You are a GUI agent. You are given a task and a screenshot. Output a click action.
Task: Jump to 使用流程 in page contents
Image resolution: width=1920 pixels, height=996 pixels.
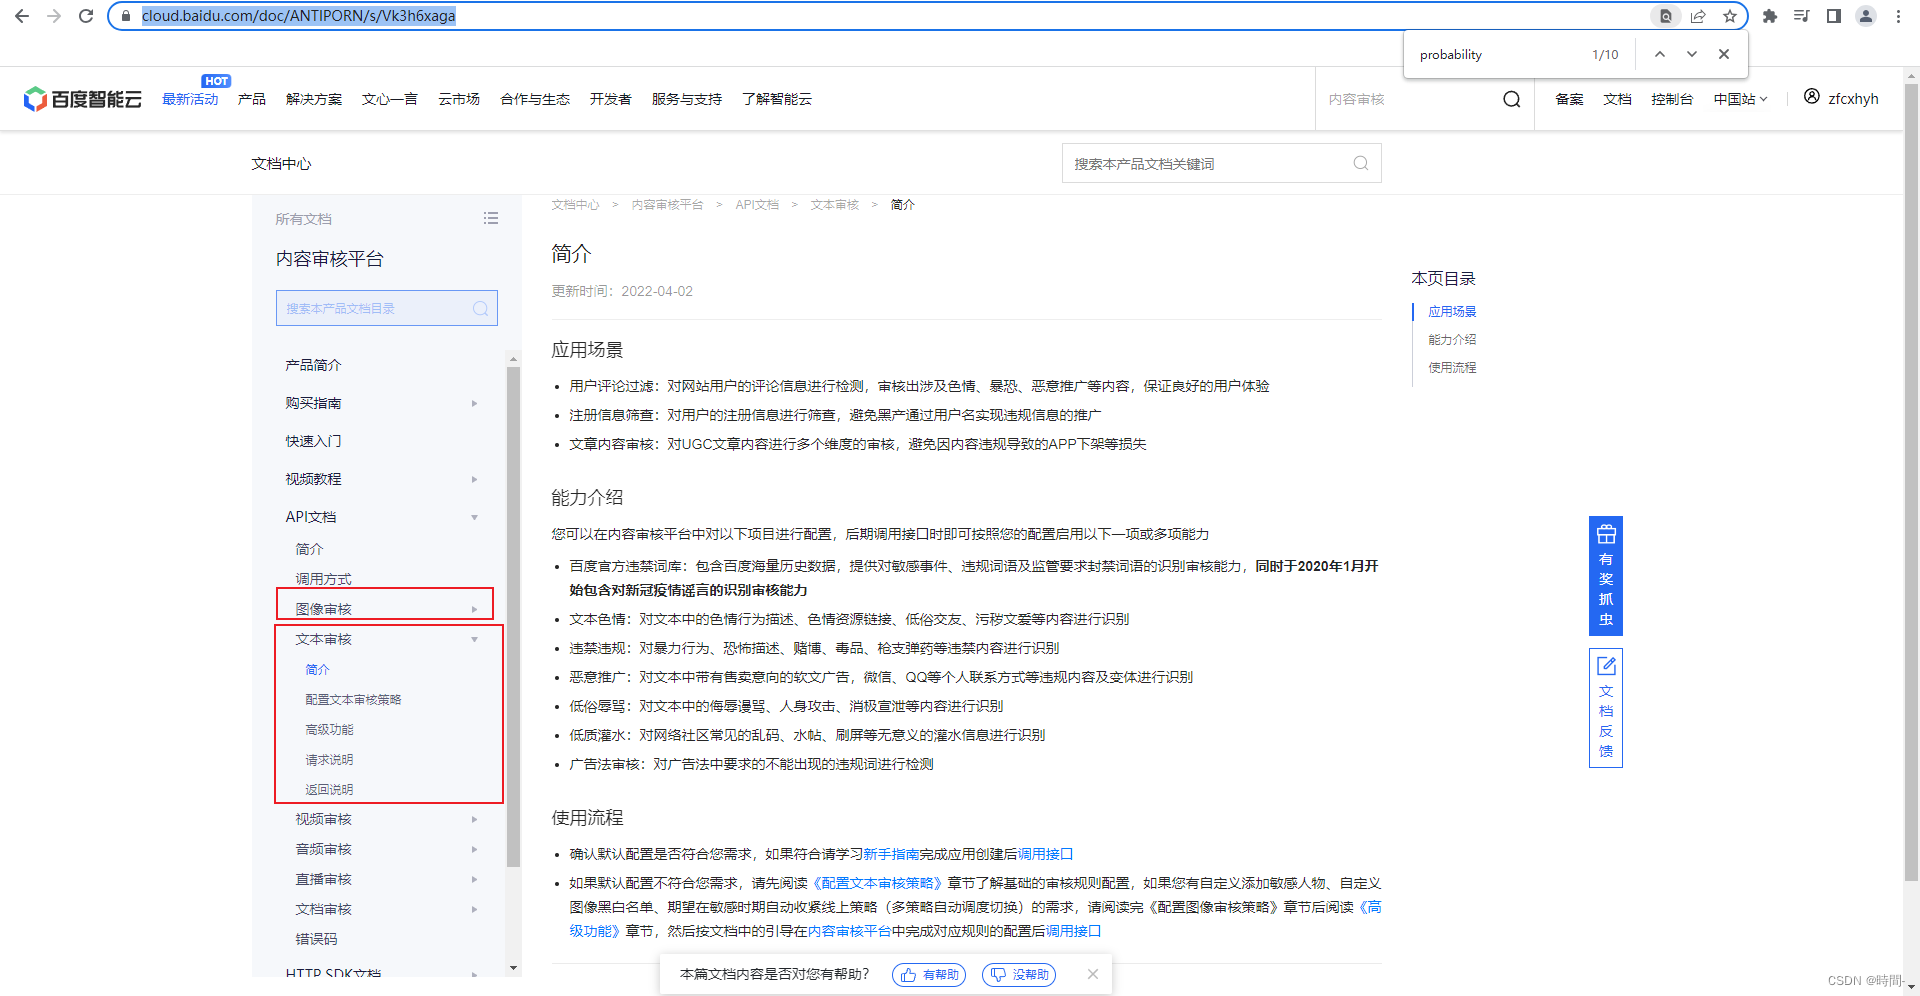[1452, 368]
